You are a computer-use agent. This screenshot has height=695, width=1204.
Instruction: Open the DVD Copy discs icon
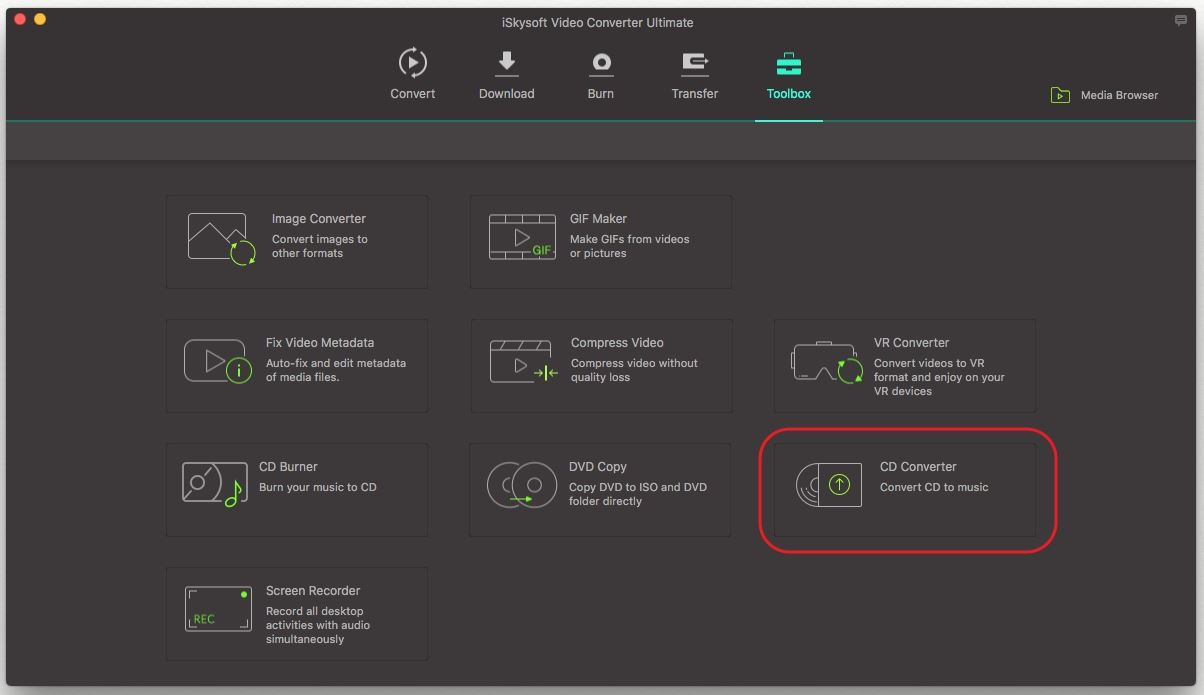(x=521, y=486)
